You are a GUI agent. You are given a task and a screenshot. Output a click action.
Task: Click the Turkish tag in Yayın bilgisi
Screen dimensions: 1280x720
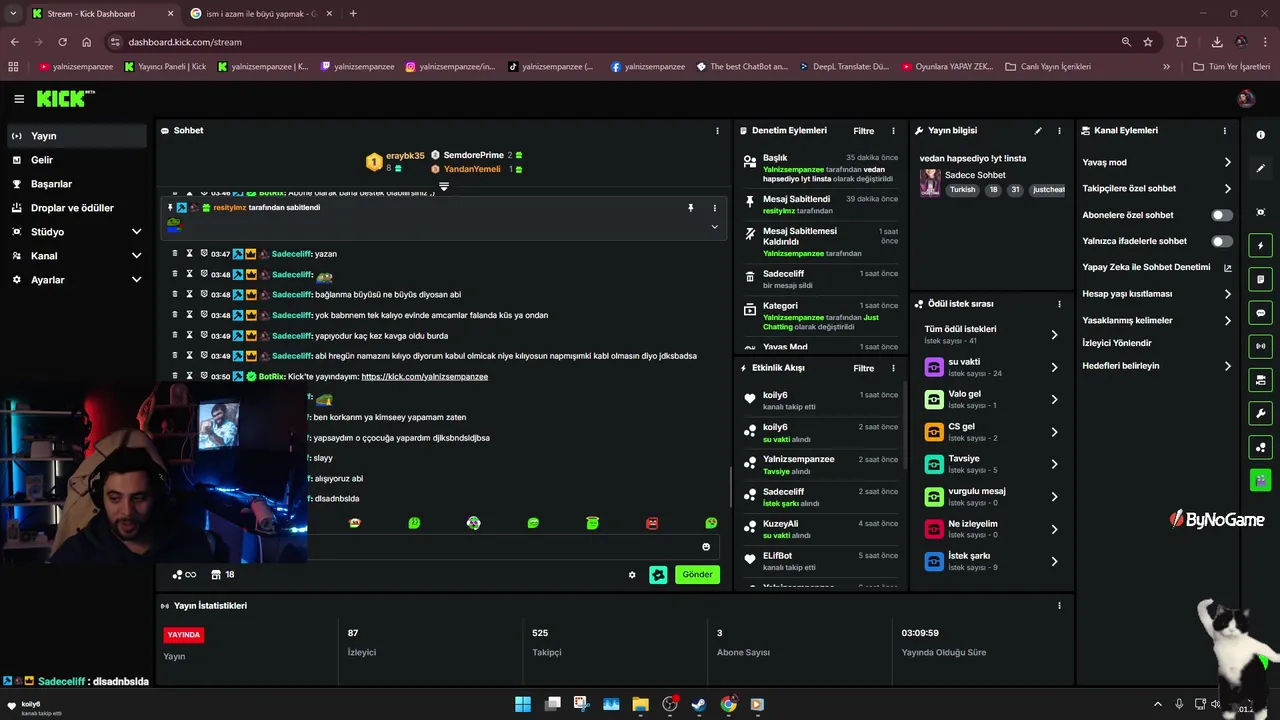click(x=962, y=190)
